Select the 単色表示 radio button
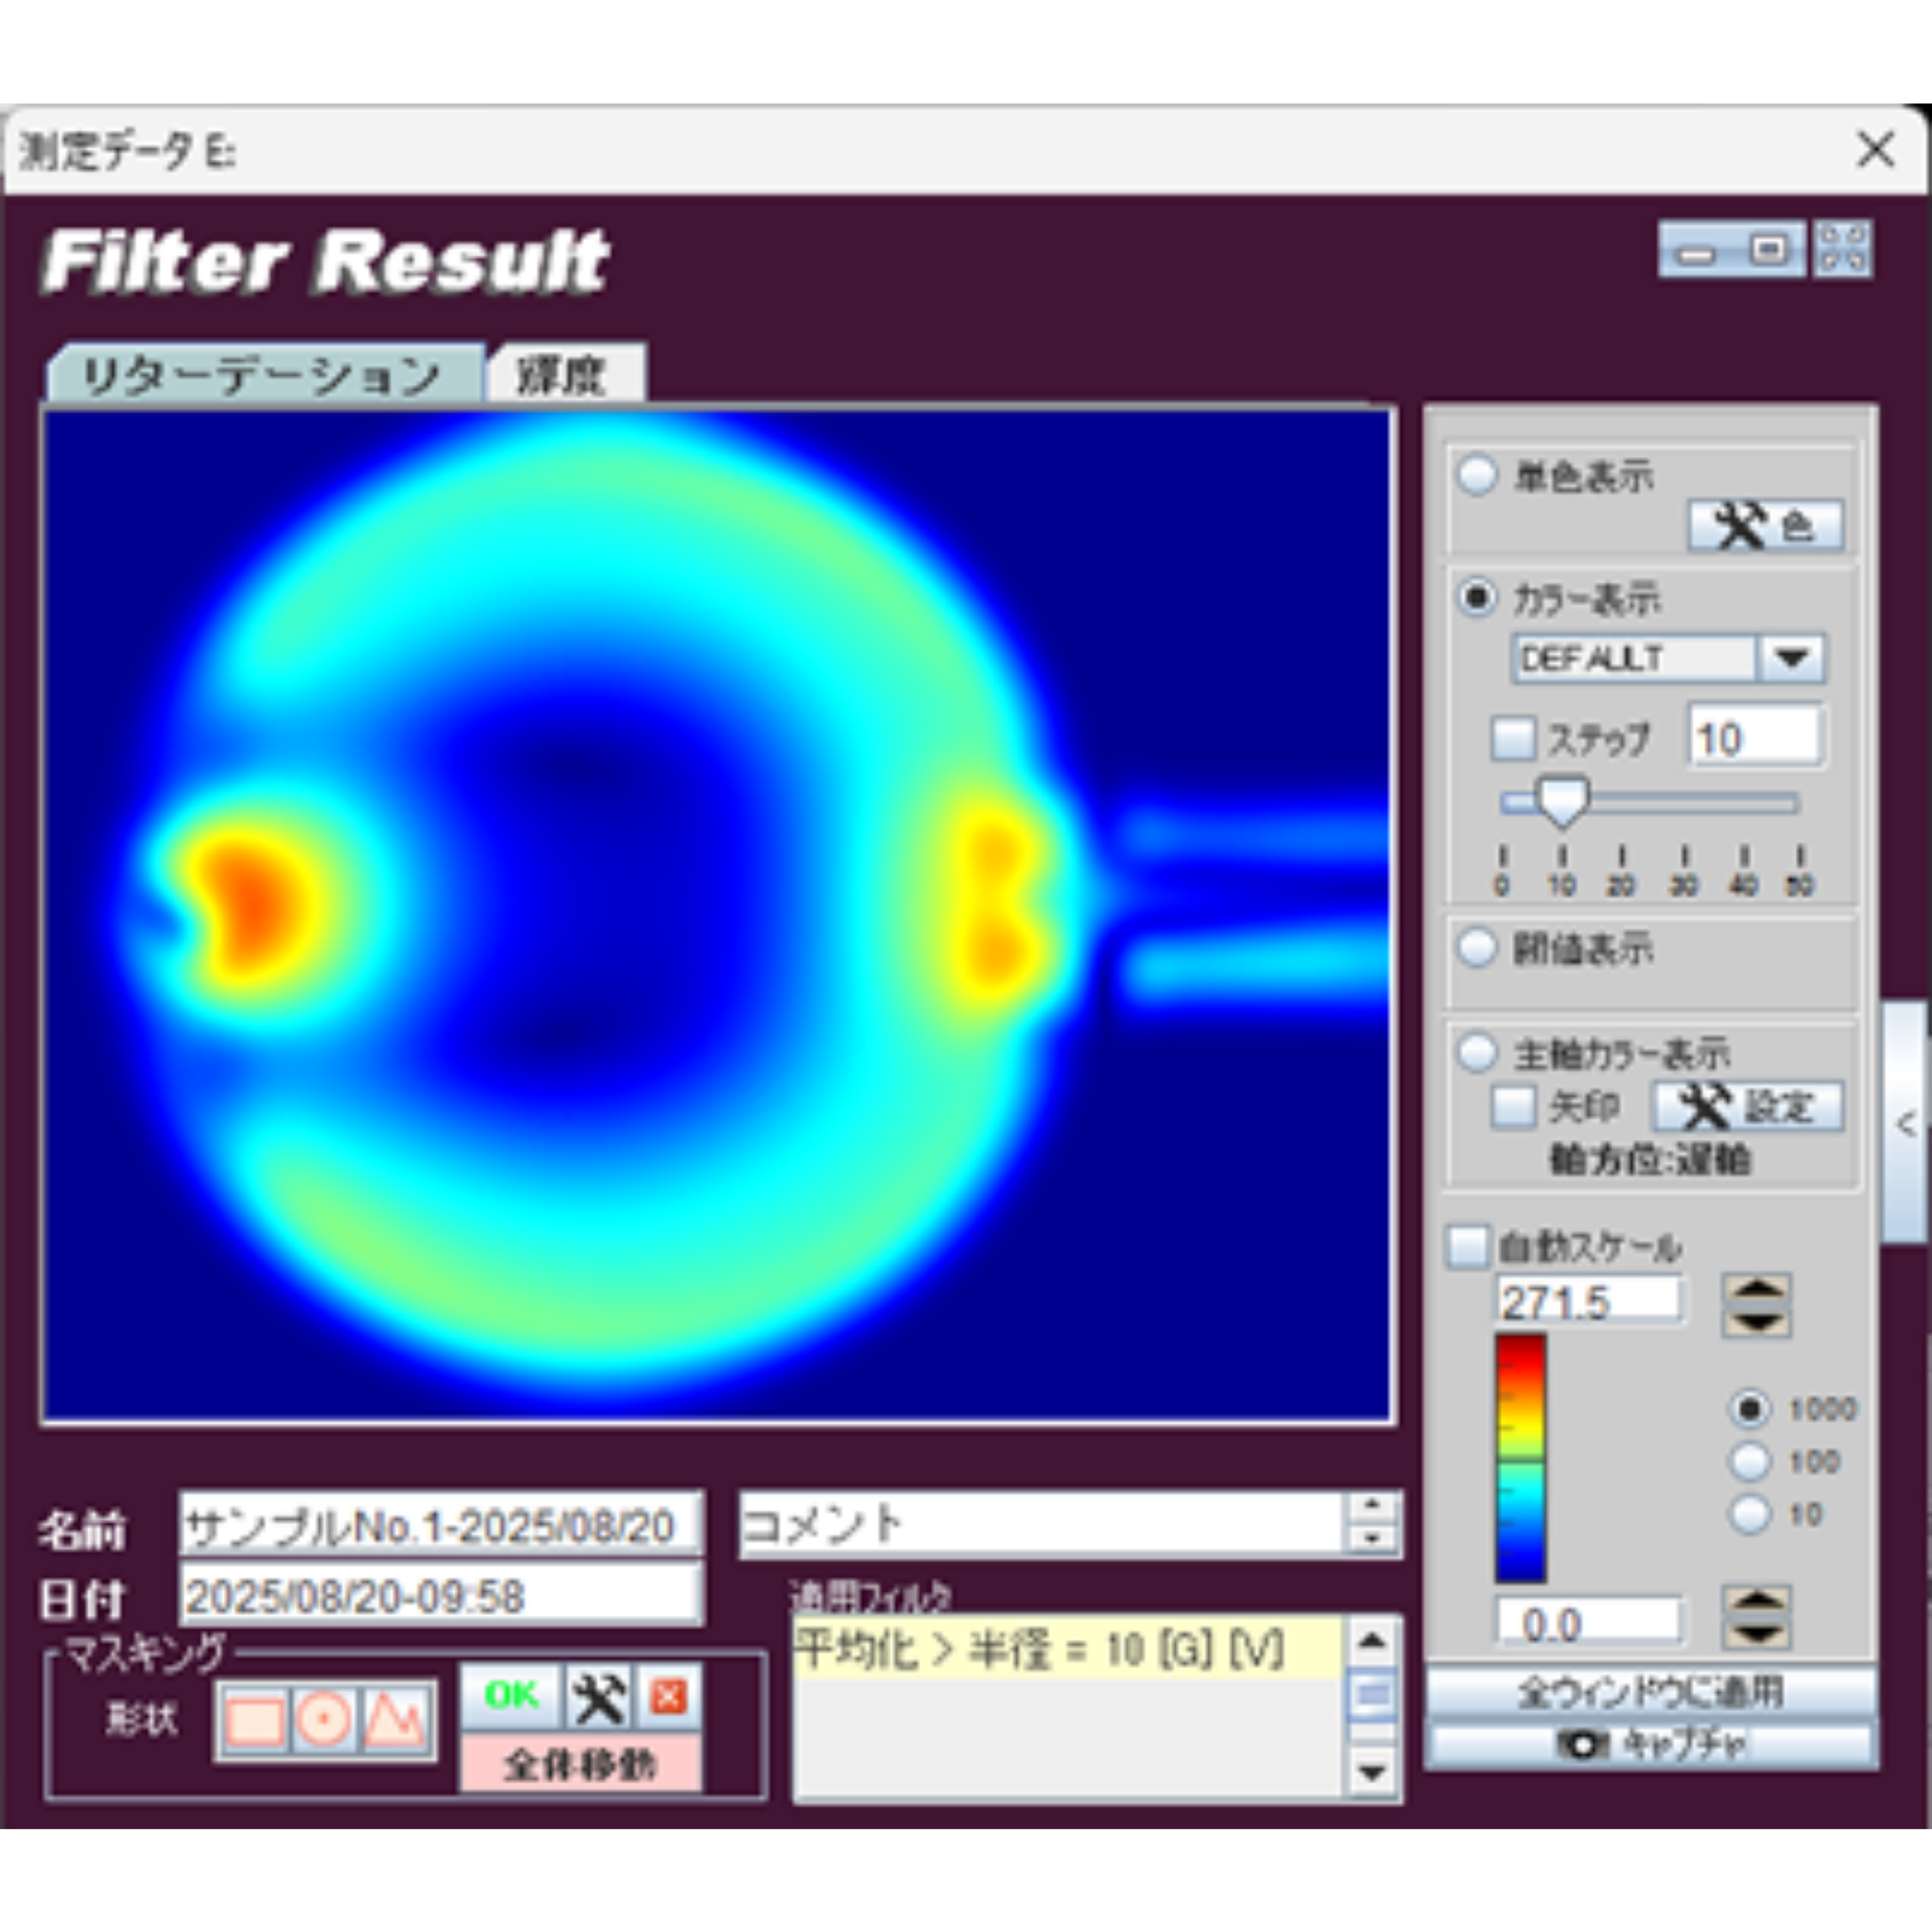1932x1932 pixels. pos(1477,476)
